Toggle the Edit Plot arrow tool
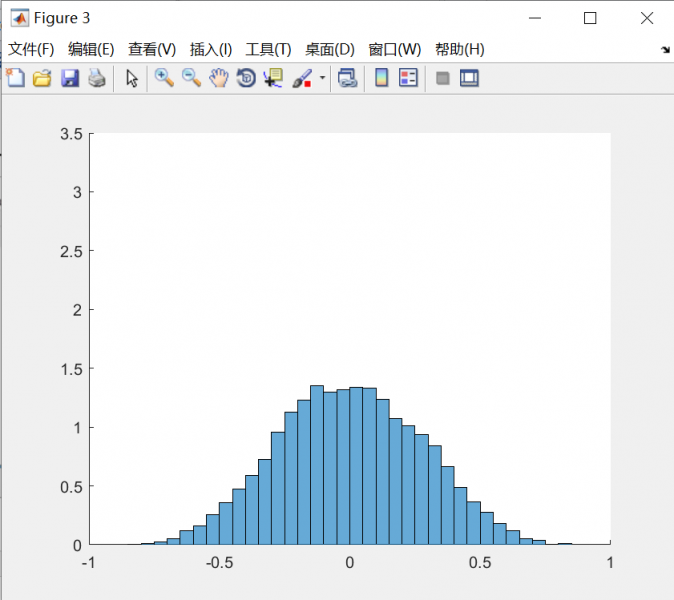Viewport: 674px width, 600px height. click(x=131, y=78)
